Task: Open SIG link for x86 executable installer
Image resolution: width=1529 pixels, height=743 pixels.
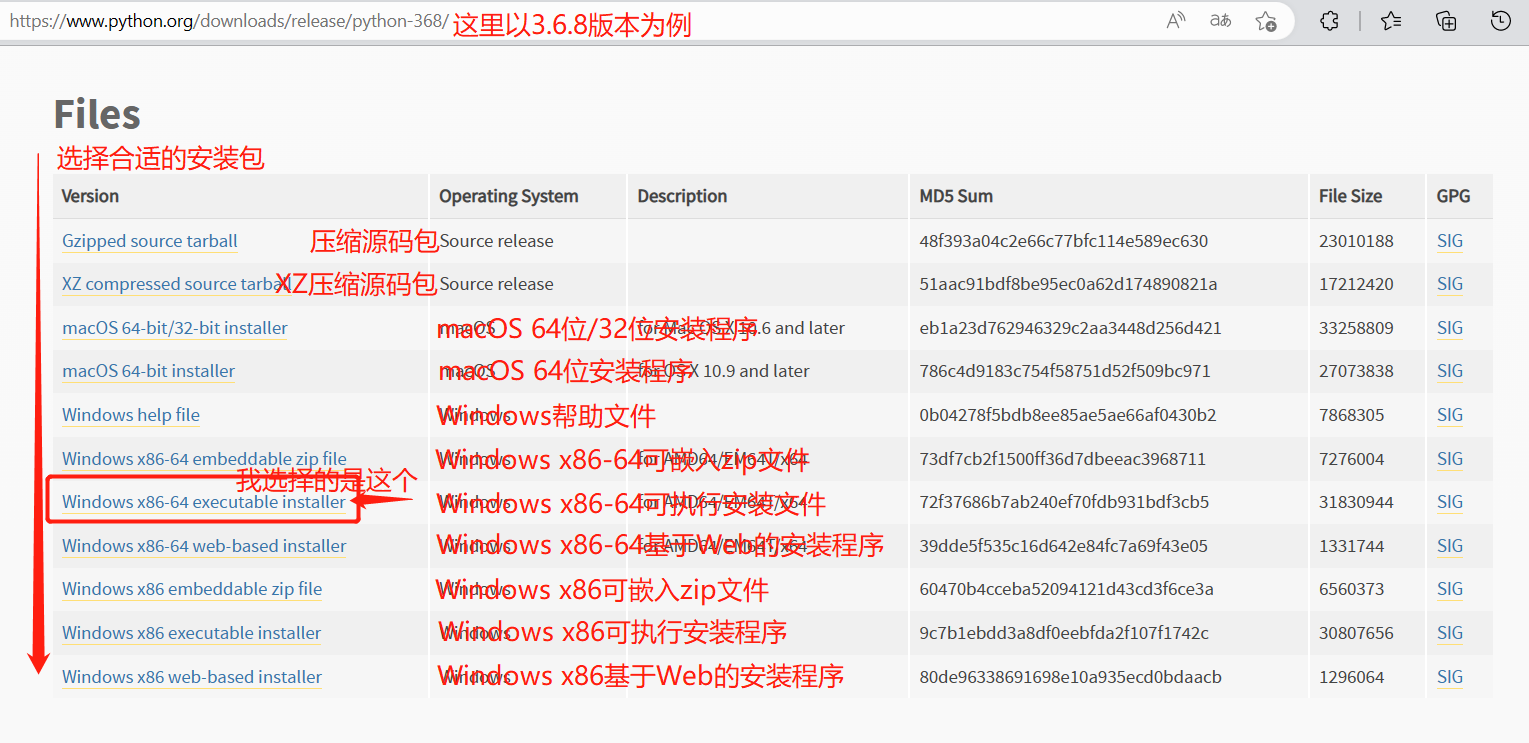Action: 1450,633
